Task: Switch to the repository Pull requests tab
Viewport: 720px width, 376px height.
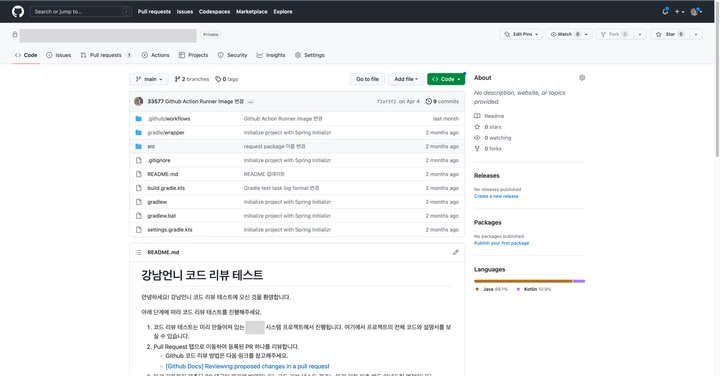Action: (x=106, y=55)
